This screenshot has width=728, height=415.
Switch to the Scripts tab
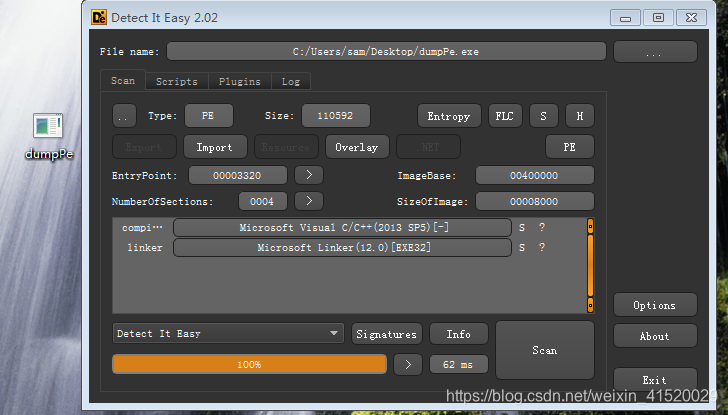coord(177,82)
